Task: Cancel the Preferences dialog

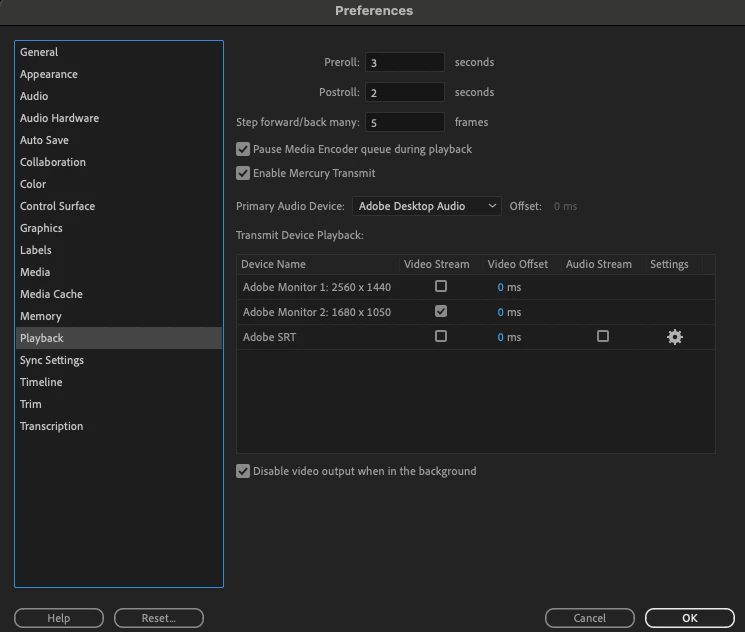Action: coord(590,618)
